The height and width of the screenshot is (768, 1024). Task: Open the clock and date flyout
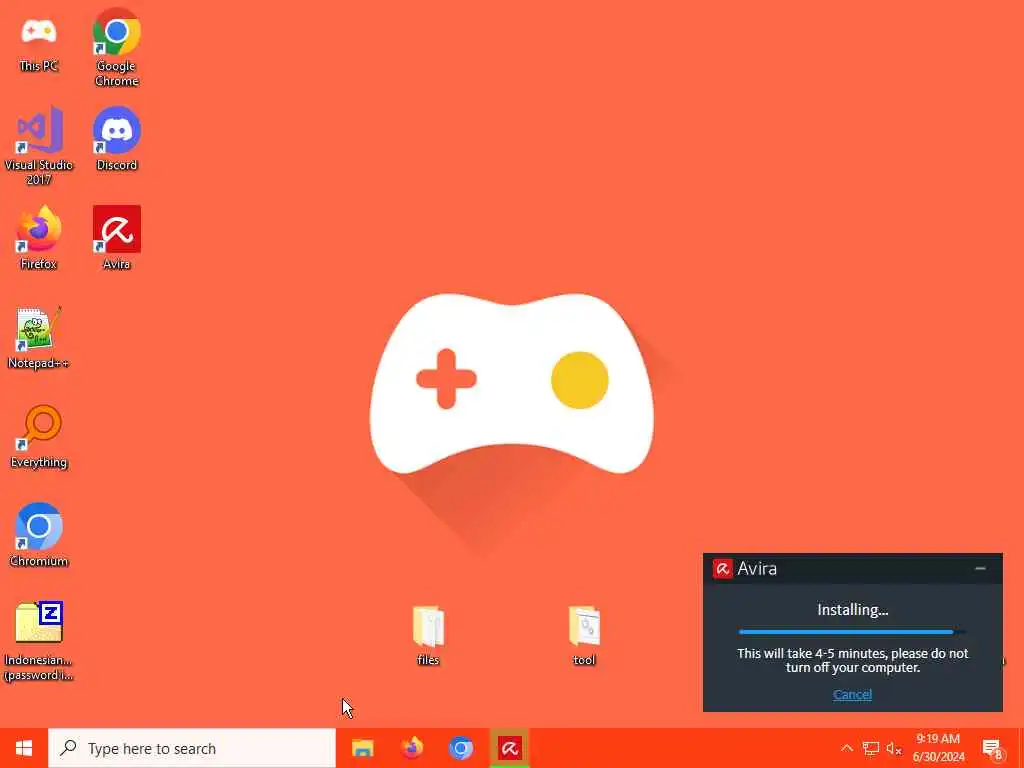point(938,748)
